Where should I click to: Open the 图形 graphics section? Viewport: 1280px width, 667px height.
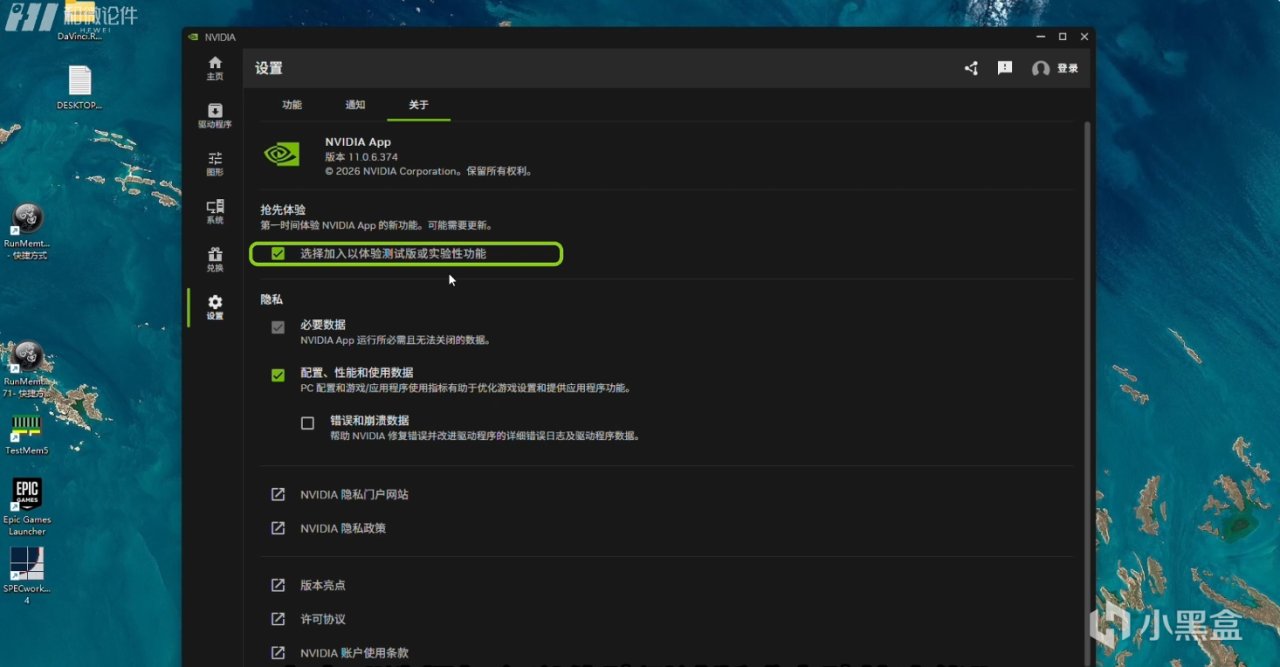[x=215, y=164]
